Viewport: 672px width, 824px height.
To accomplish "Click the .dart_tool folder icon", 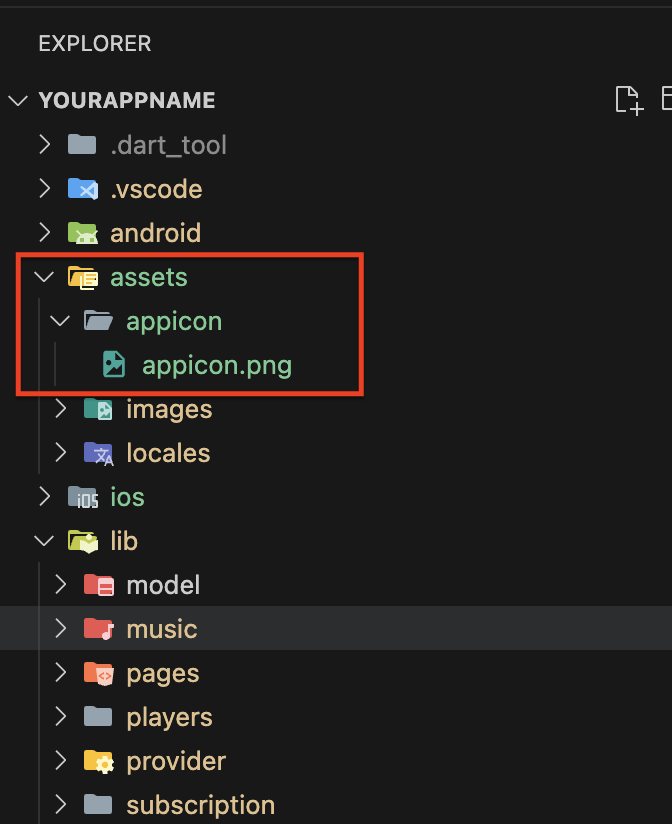I will pos(82,145).
